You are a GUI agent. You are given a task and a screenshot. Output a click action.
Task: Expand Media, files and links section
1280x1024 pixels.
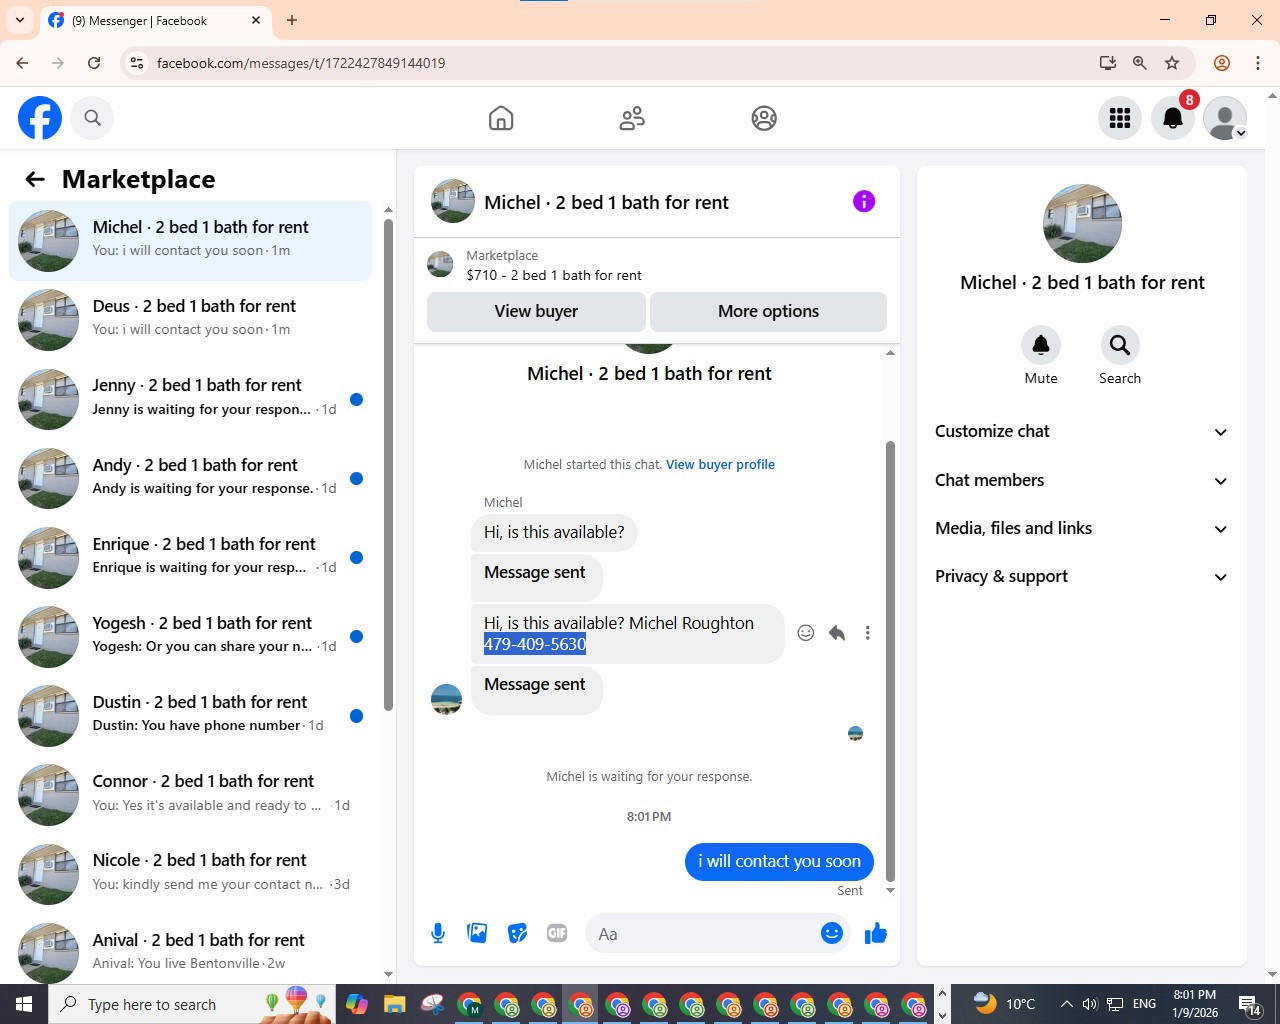pos(1081,528)
